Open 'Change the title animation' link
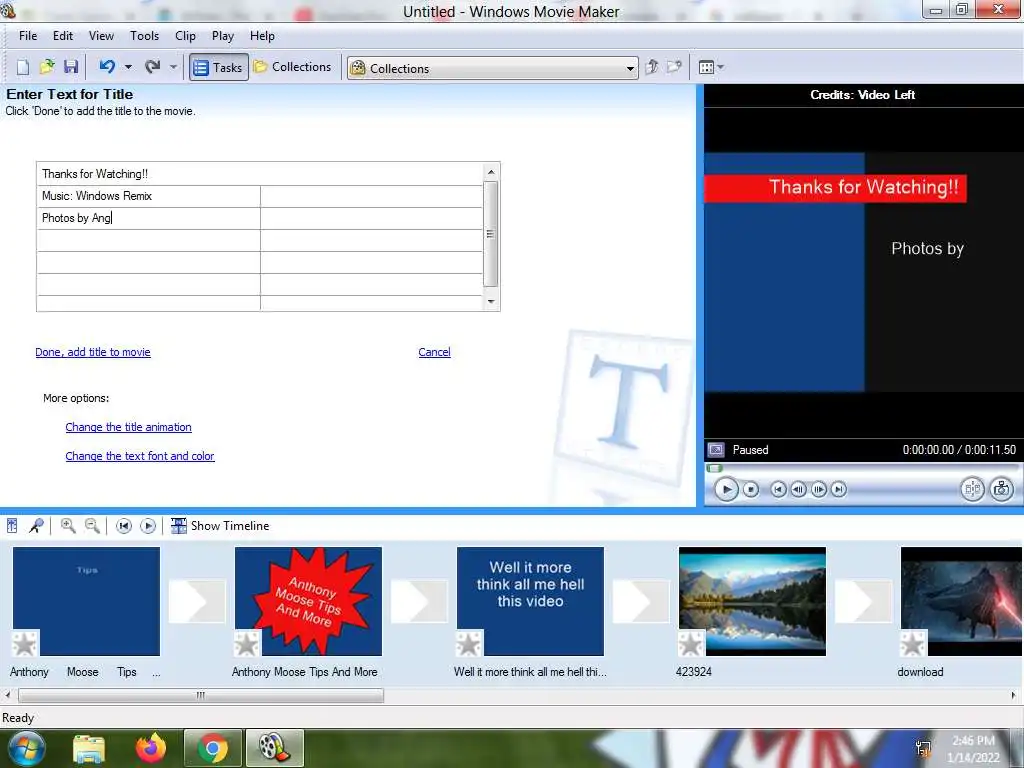Screen dimensions: 1024x768 point(129,427)
